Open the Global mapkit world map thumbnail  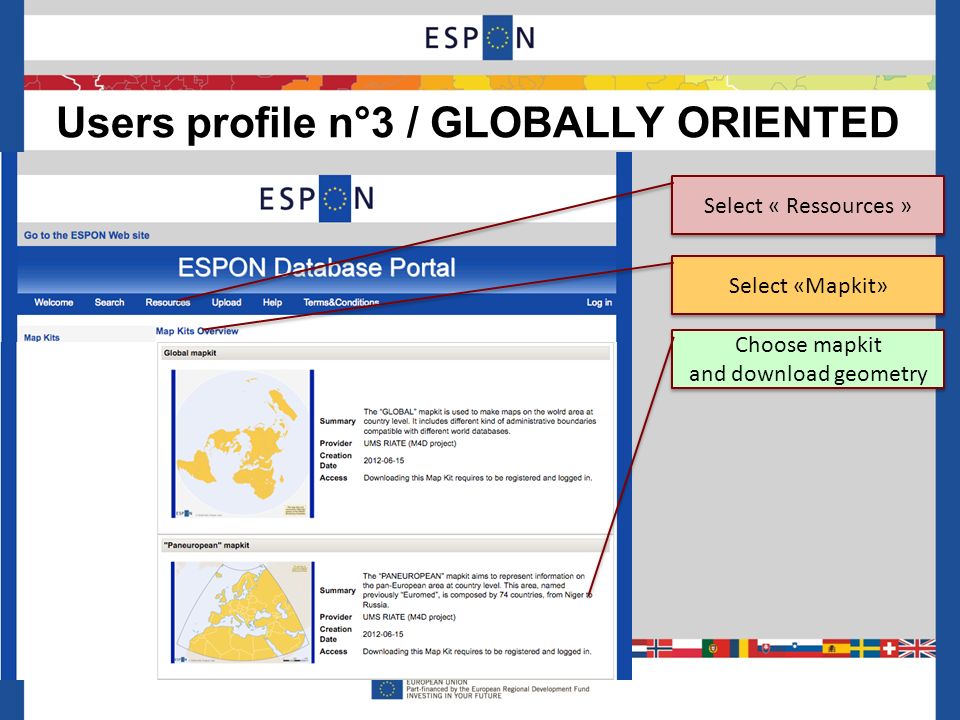[x=242, y=444]
